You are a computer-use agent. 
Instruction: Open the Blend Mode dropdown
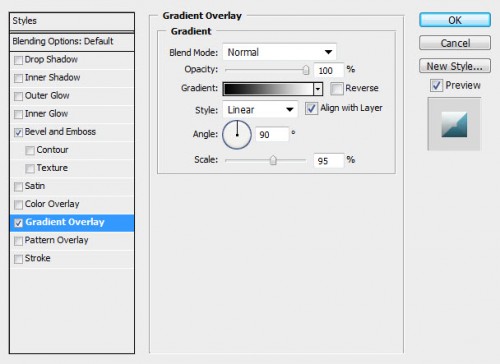point(279,52)
